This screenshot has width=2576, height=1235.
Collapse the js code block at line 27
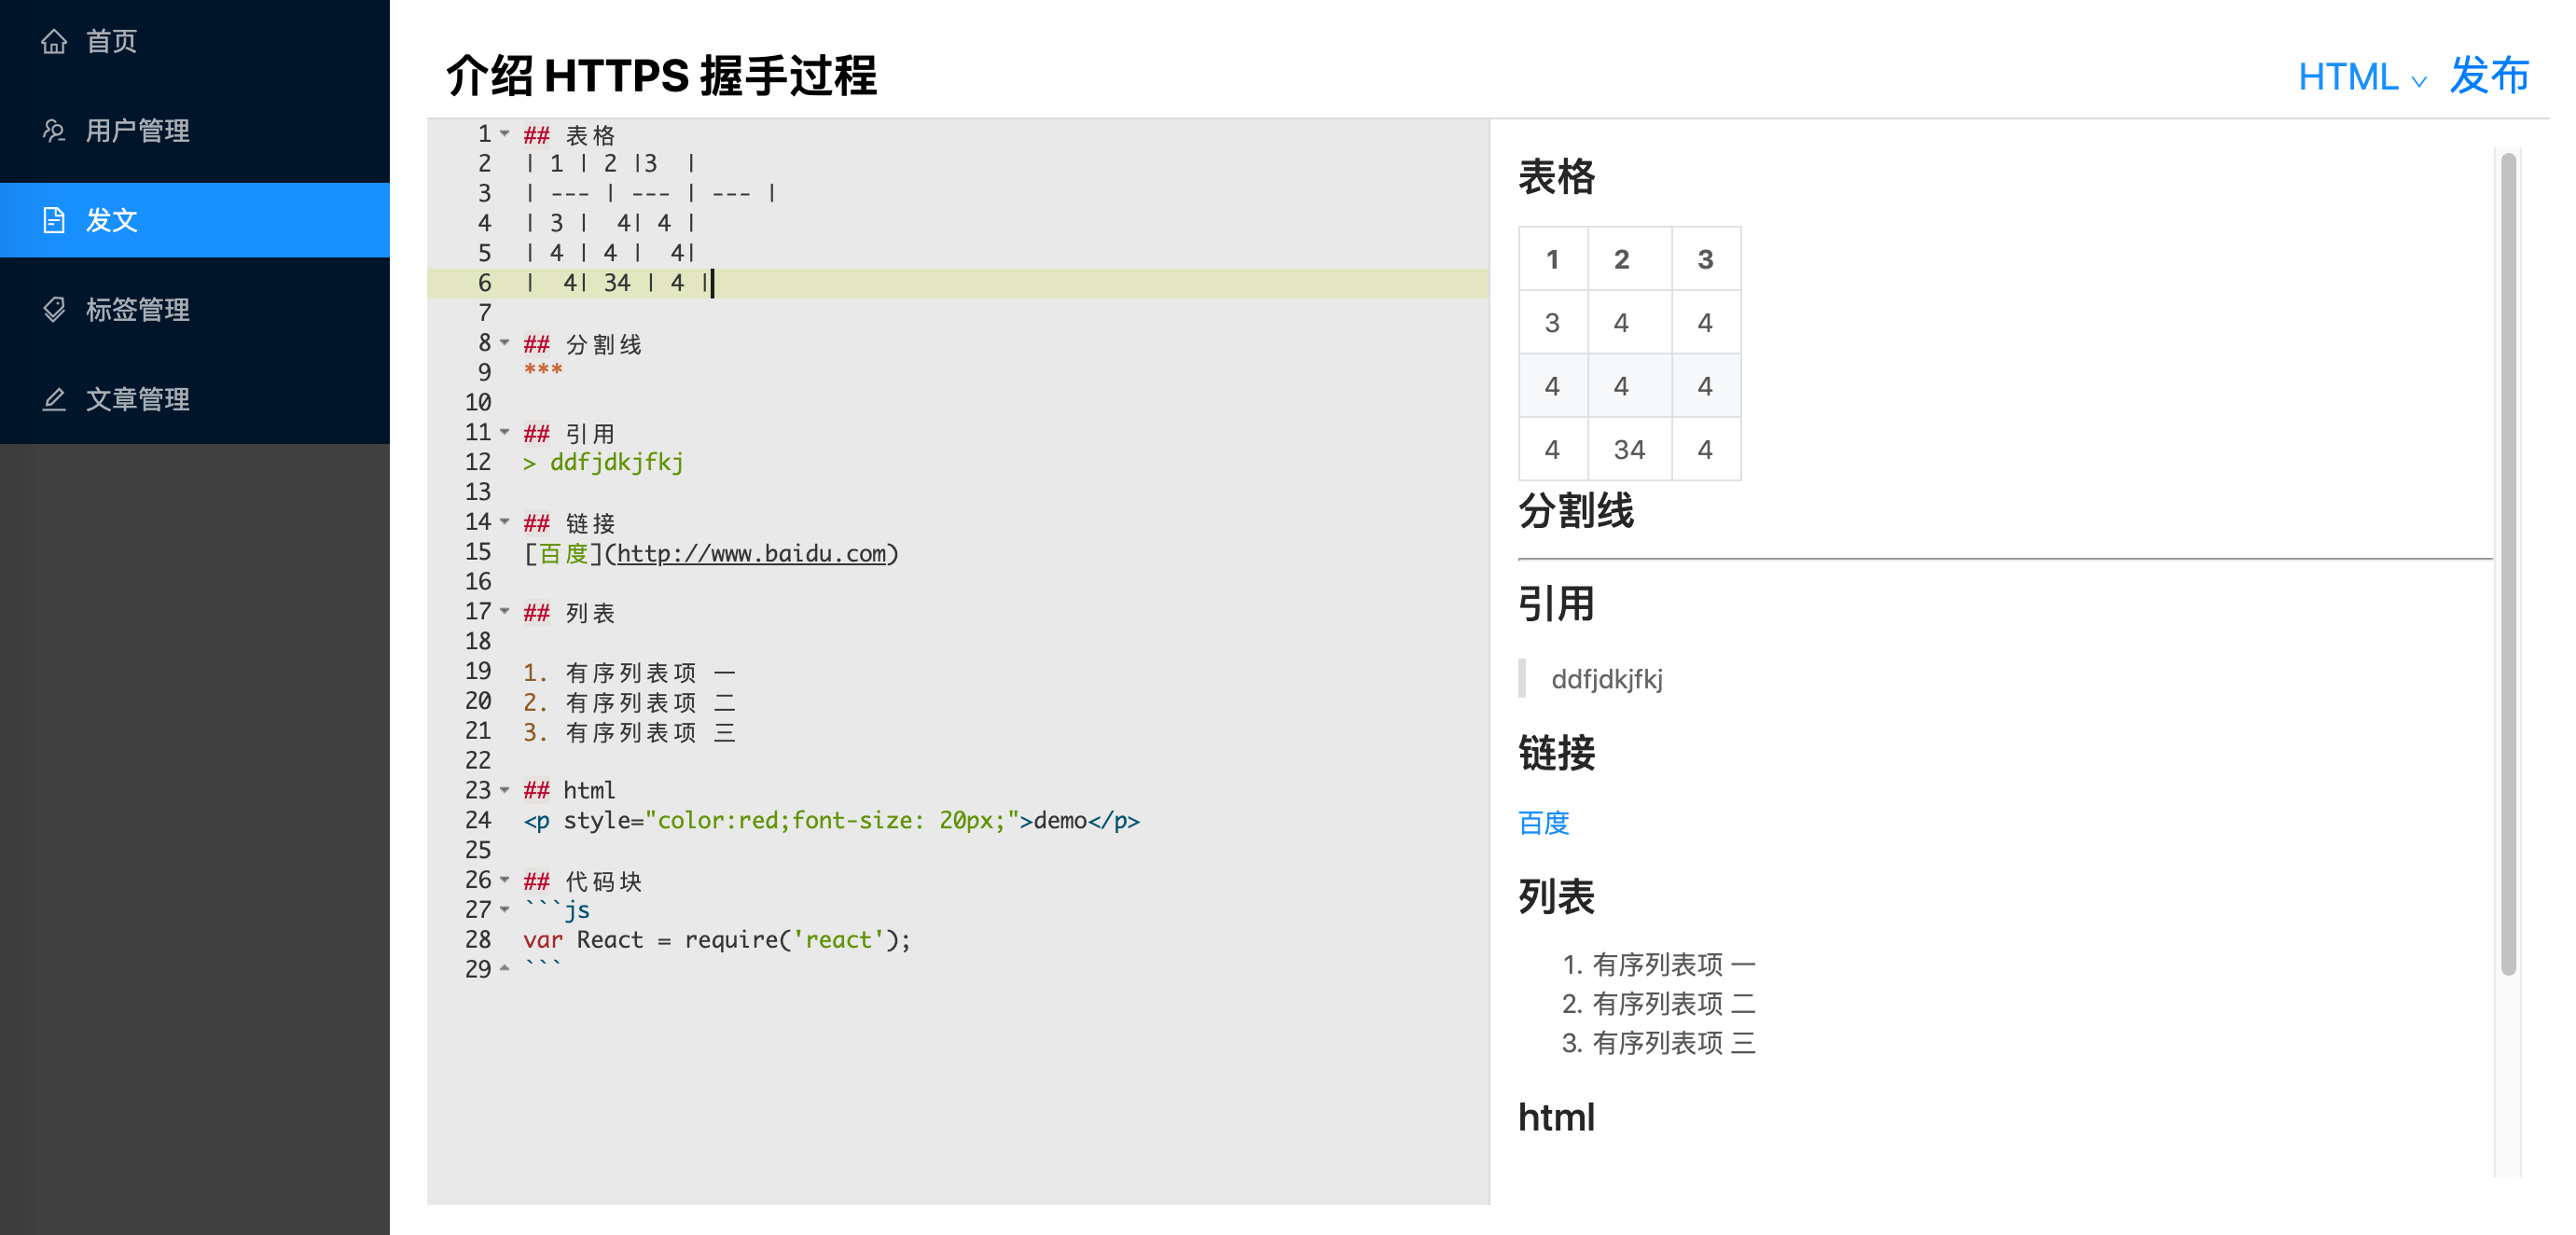click(505, 910)
